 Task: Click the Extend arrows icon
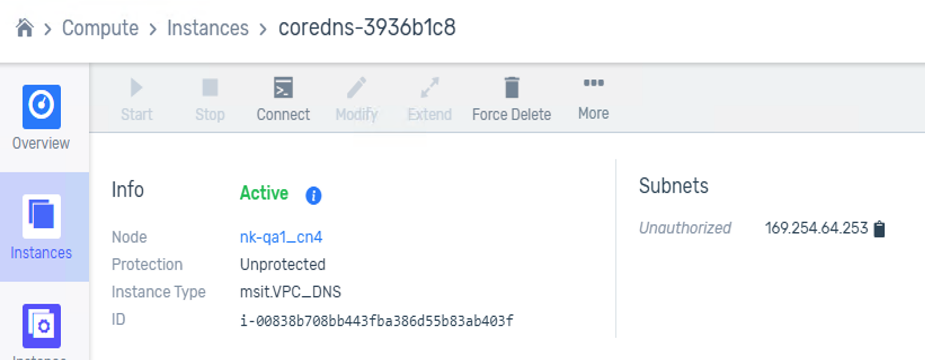point(429,88)
